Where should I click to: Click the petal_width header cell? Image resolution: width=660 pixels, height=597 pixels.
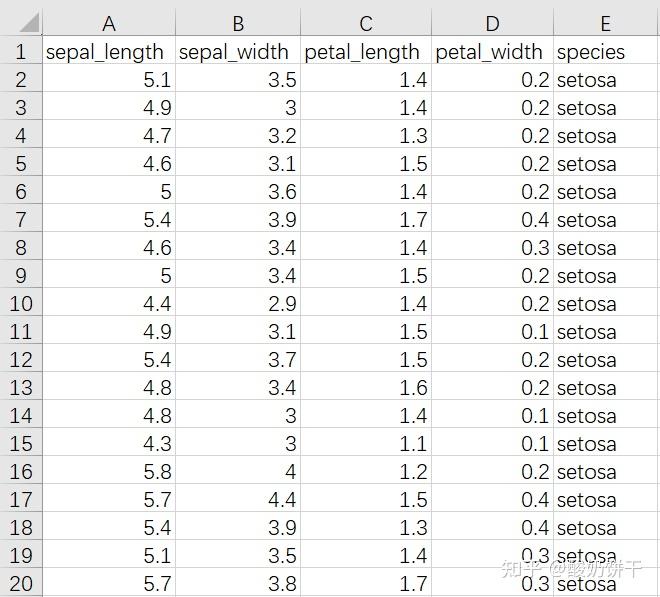click(x=492, y=50)
